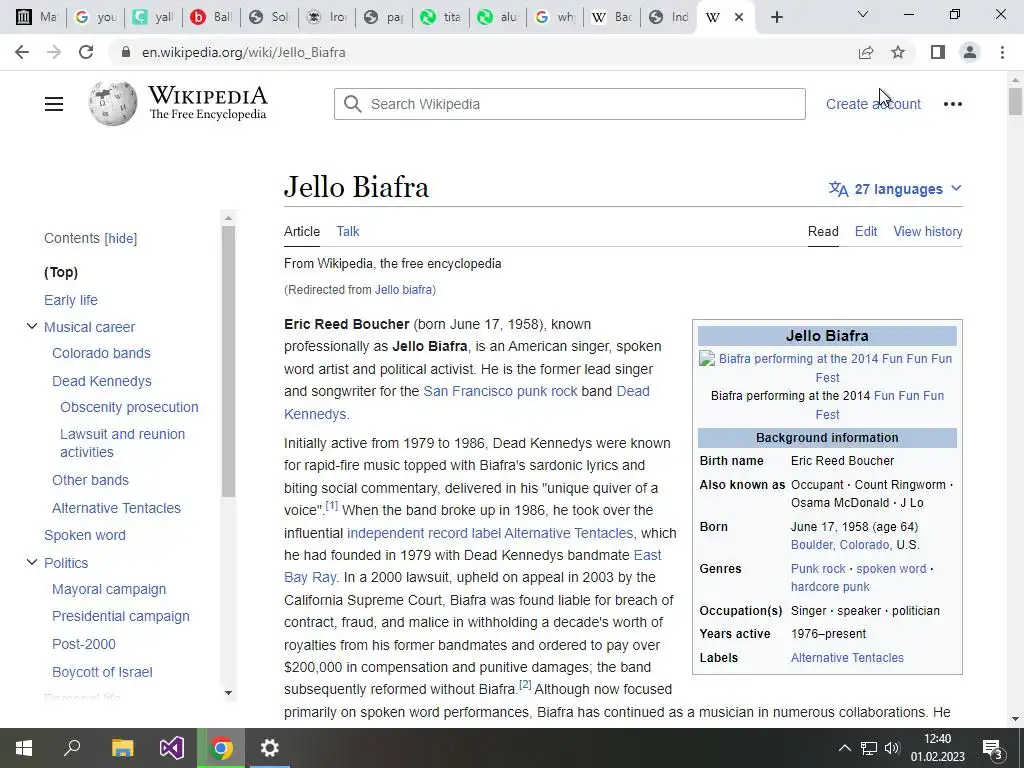Collapse the Musical career section in contents

point(31,327)
